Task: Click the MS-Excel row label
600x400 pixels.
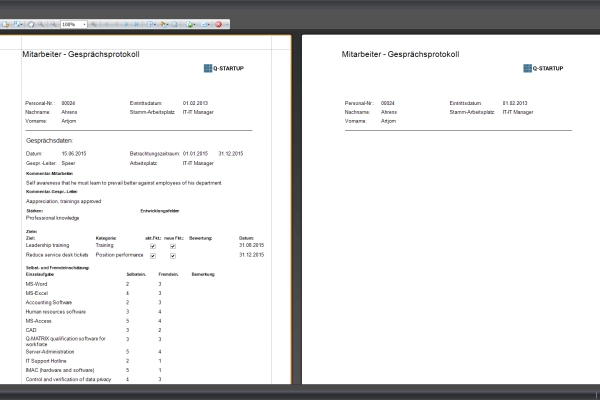Action: pyautogui.click(x=37, y=293)
